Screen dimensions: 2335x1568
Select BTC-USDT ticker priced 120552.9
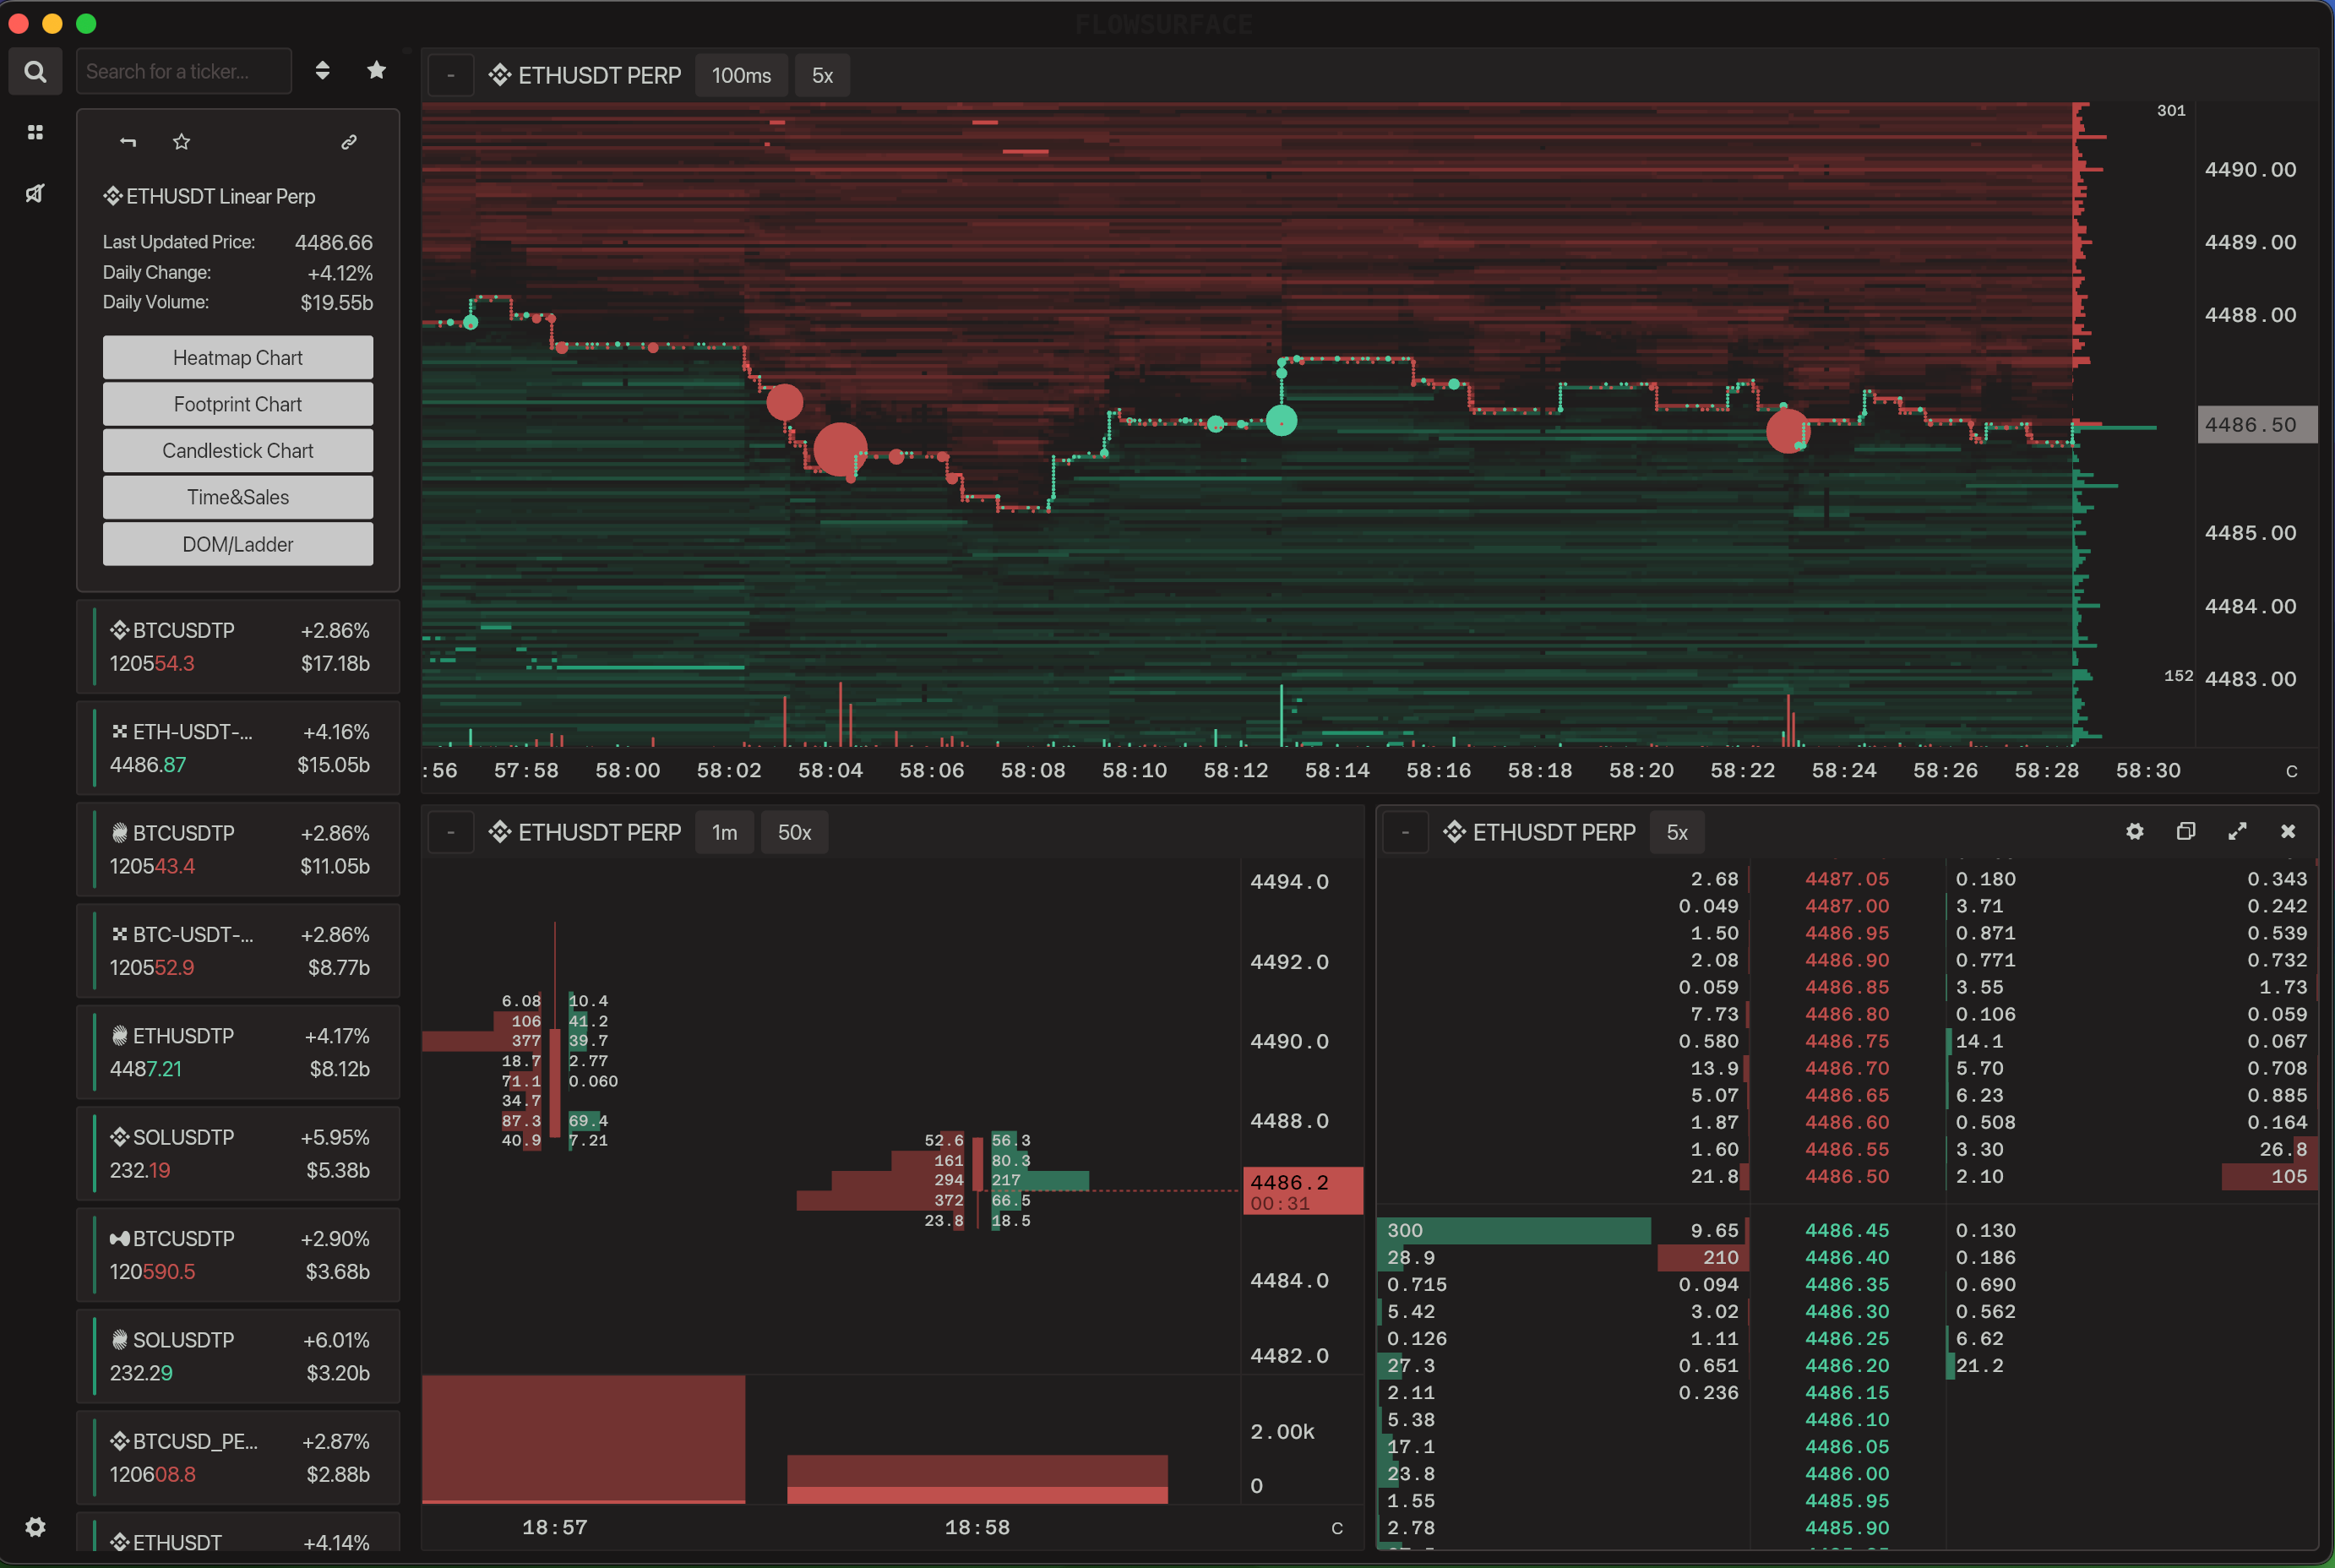238,951
